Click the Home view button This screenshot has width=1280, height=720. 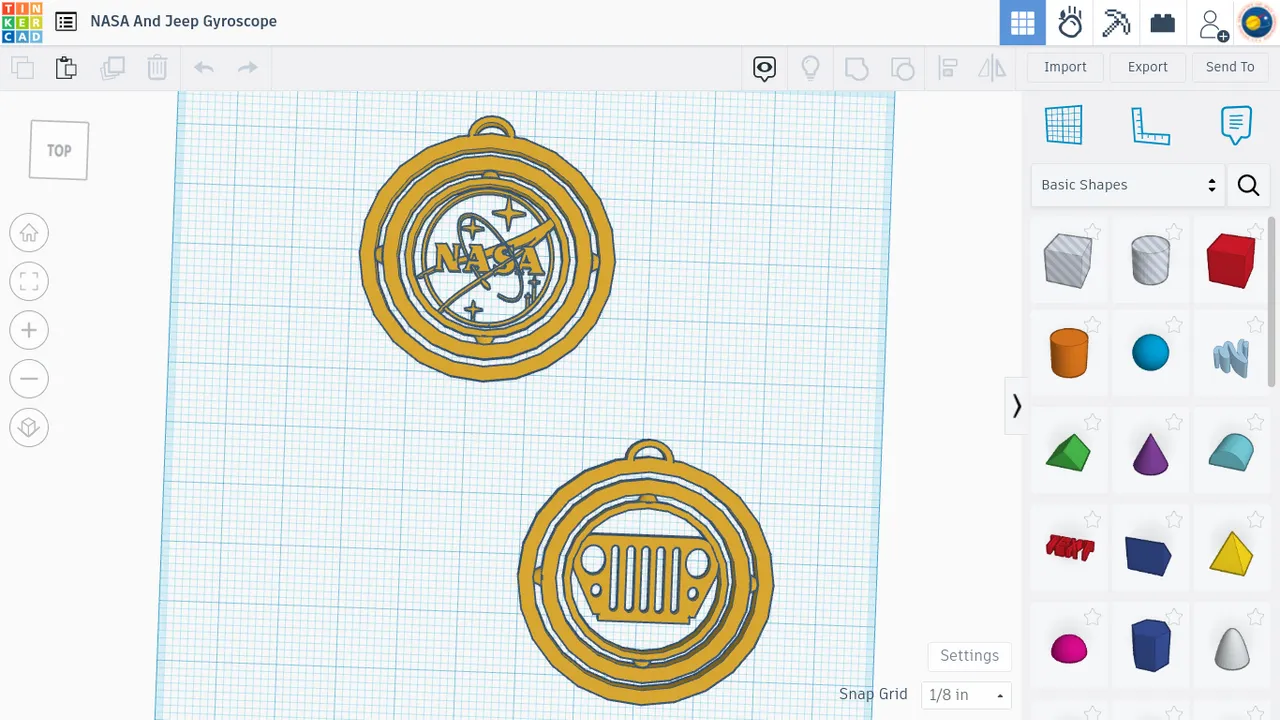click(29, 234)
